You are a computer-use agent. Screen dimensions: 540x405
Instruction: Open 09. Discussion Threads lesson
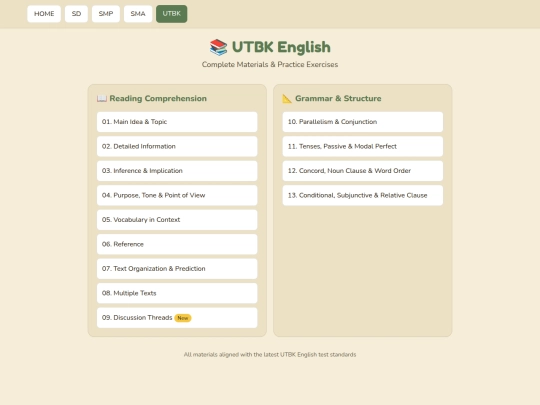(x=177, y=318)
